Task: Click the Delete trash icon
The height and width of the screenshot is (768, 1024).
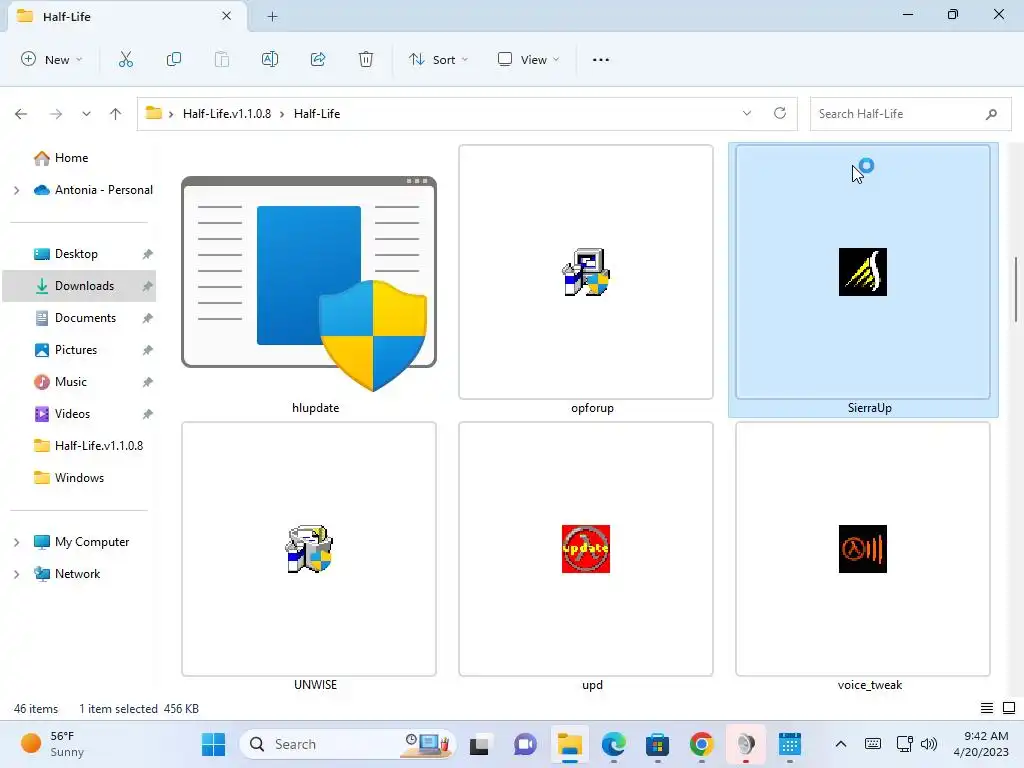Action: 366,59
